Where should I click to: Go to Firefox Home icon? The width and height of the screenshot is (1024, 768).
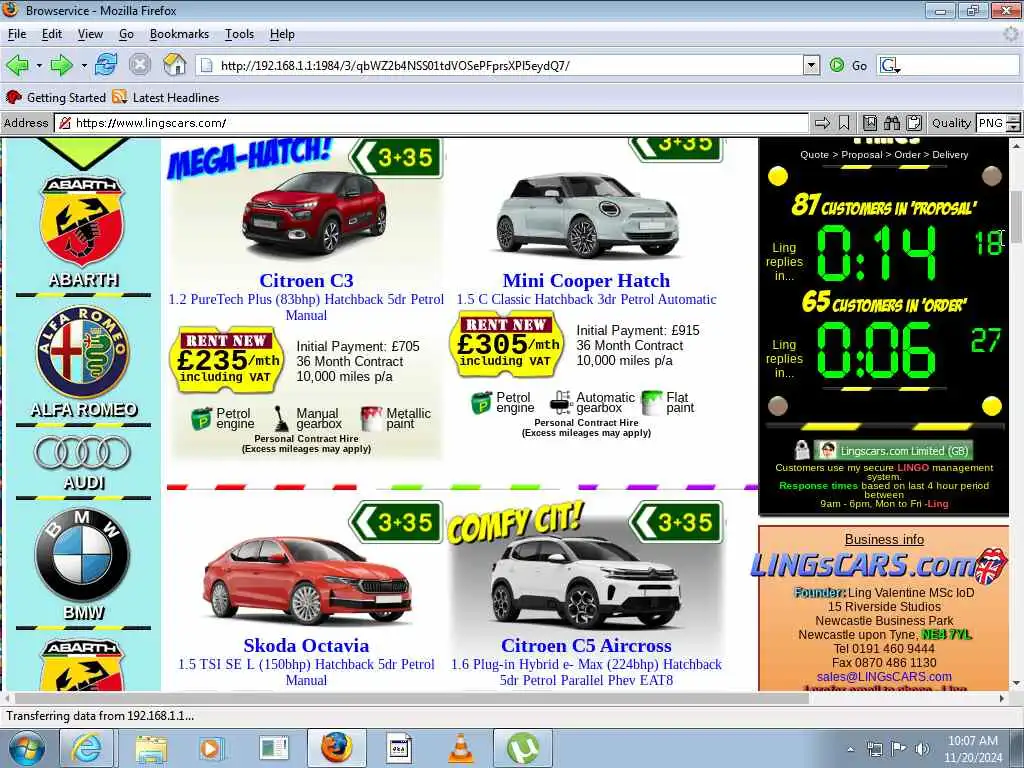point(174,65)
